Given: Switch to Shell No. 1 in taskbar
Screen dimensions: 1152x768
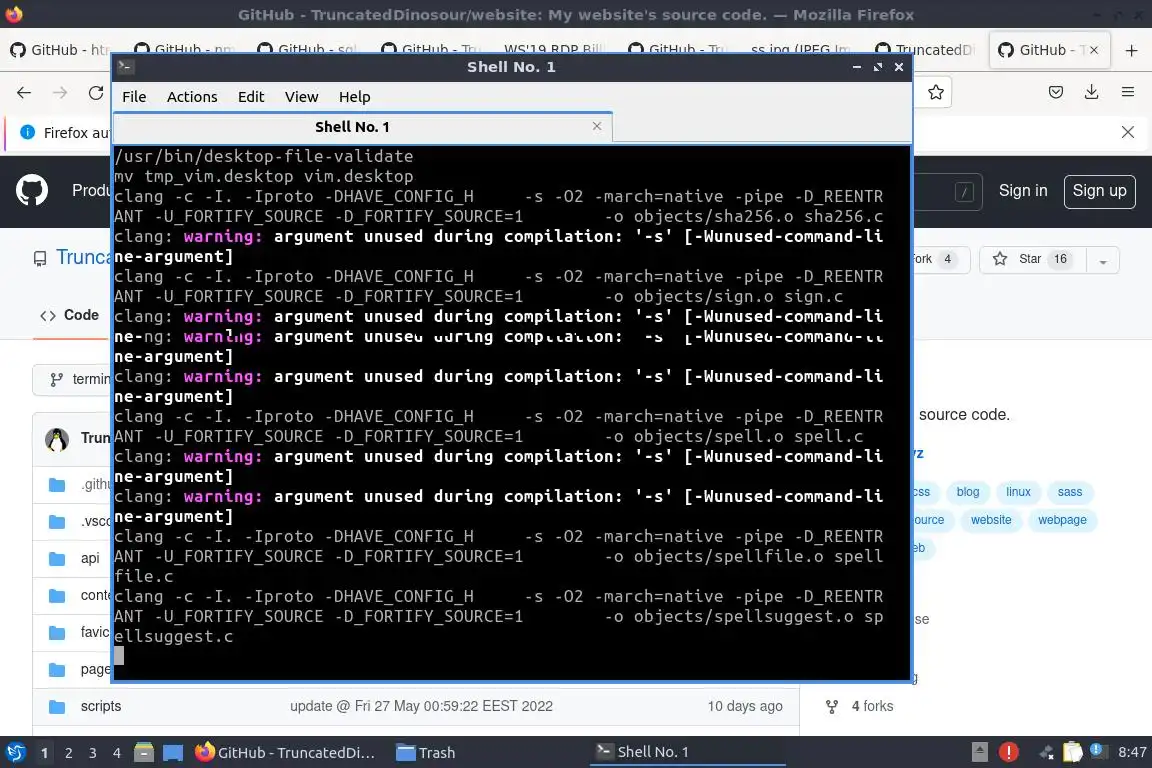Looking at the screenshot, I should coord(688,752).
